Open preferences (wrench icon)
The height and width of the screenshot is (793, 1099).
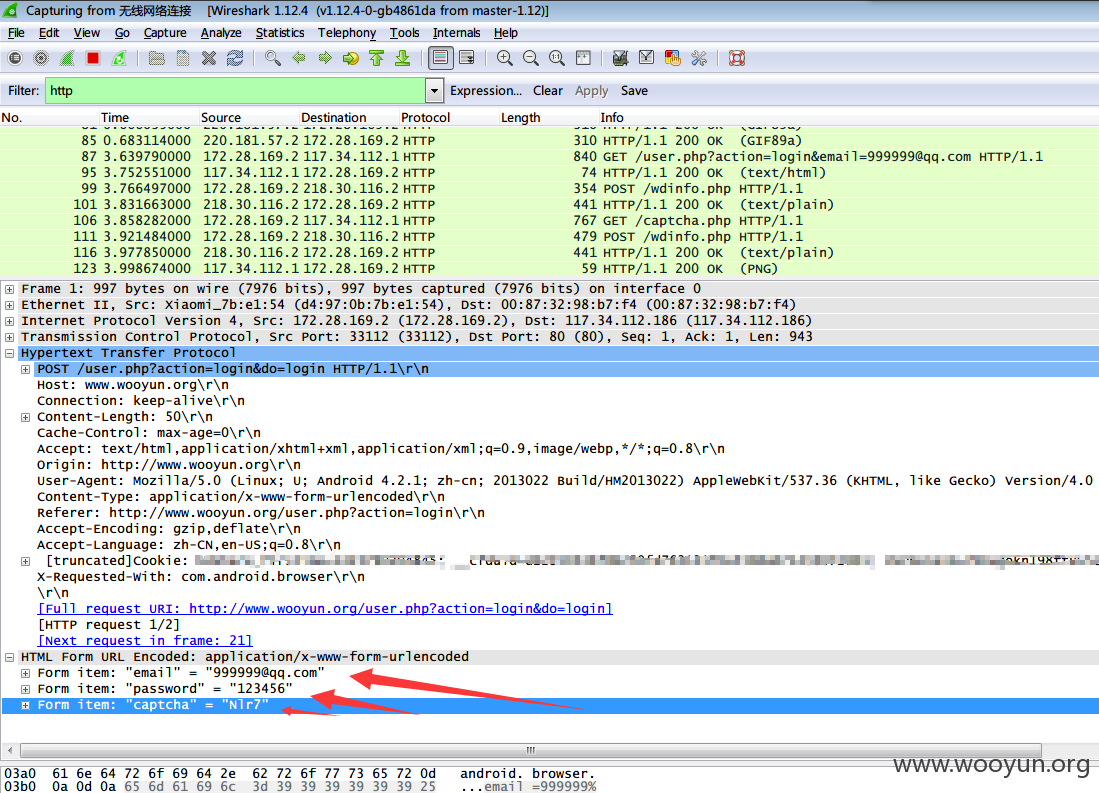(699, 58)
